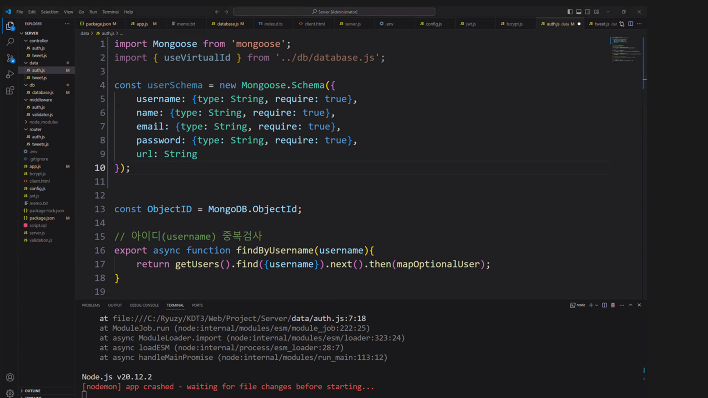Open the Run and Debug view

(10, 75)
